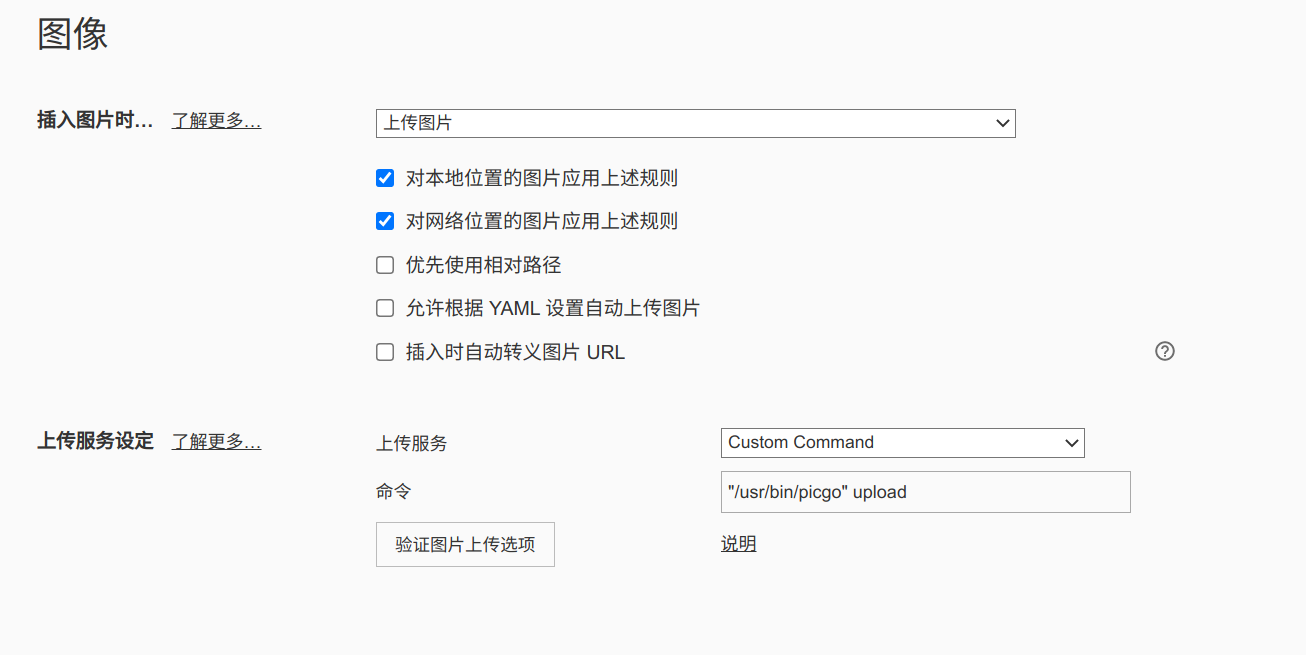The height and width of the screenshot is (655, 1306).
Task: Click chevron arrow of 上传图片 combo box
Action: pyautogui.click(x=1003, y=123)
